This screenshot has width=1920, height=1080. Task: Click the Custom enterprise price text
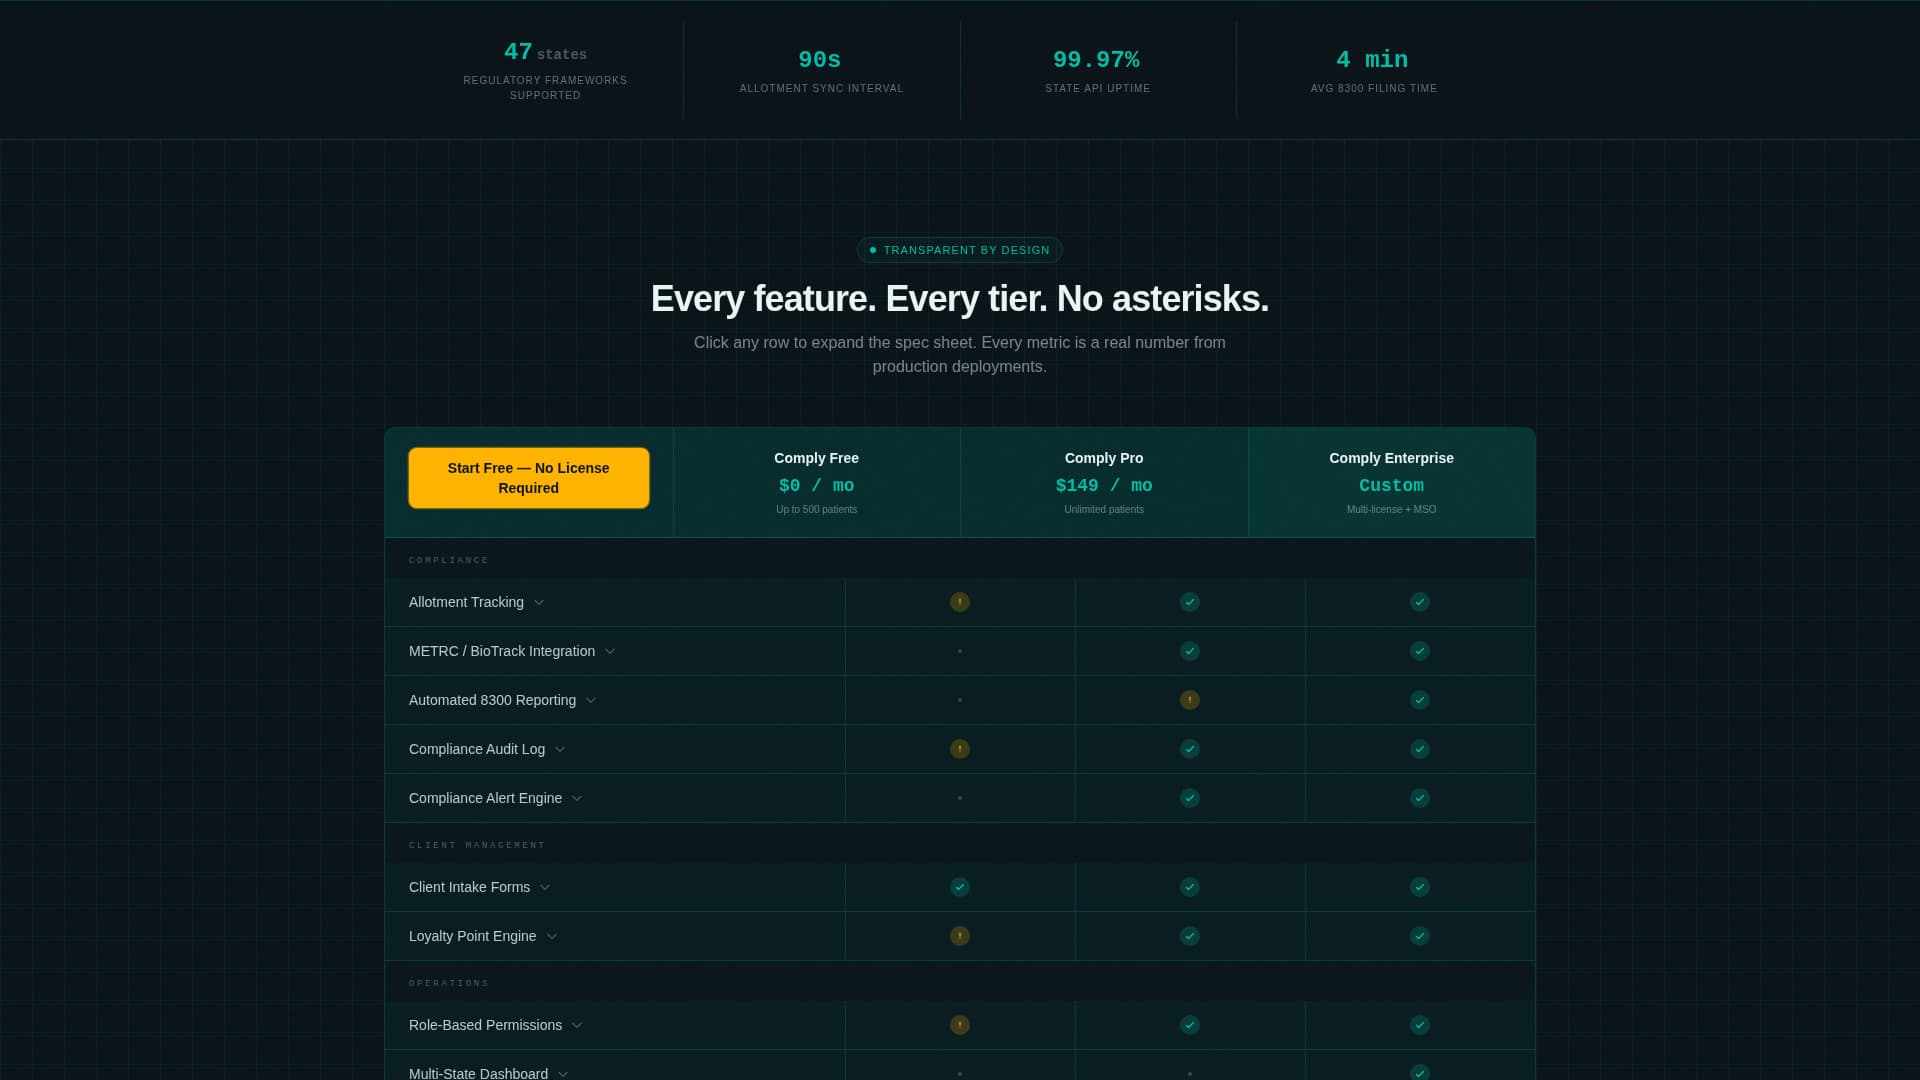[1391, 485]
